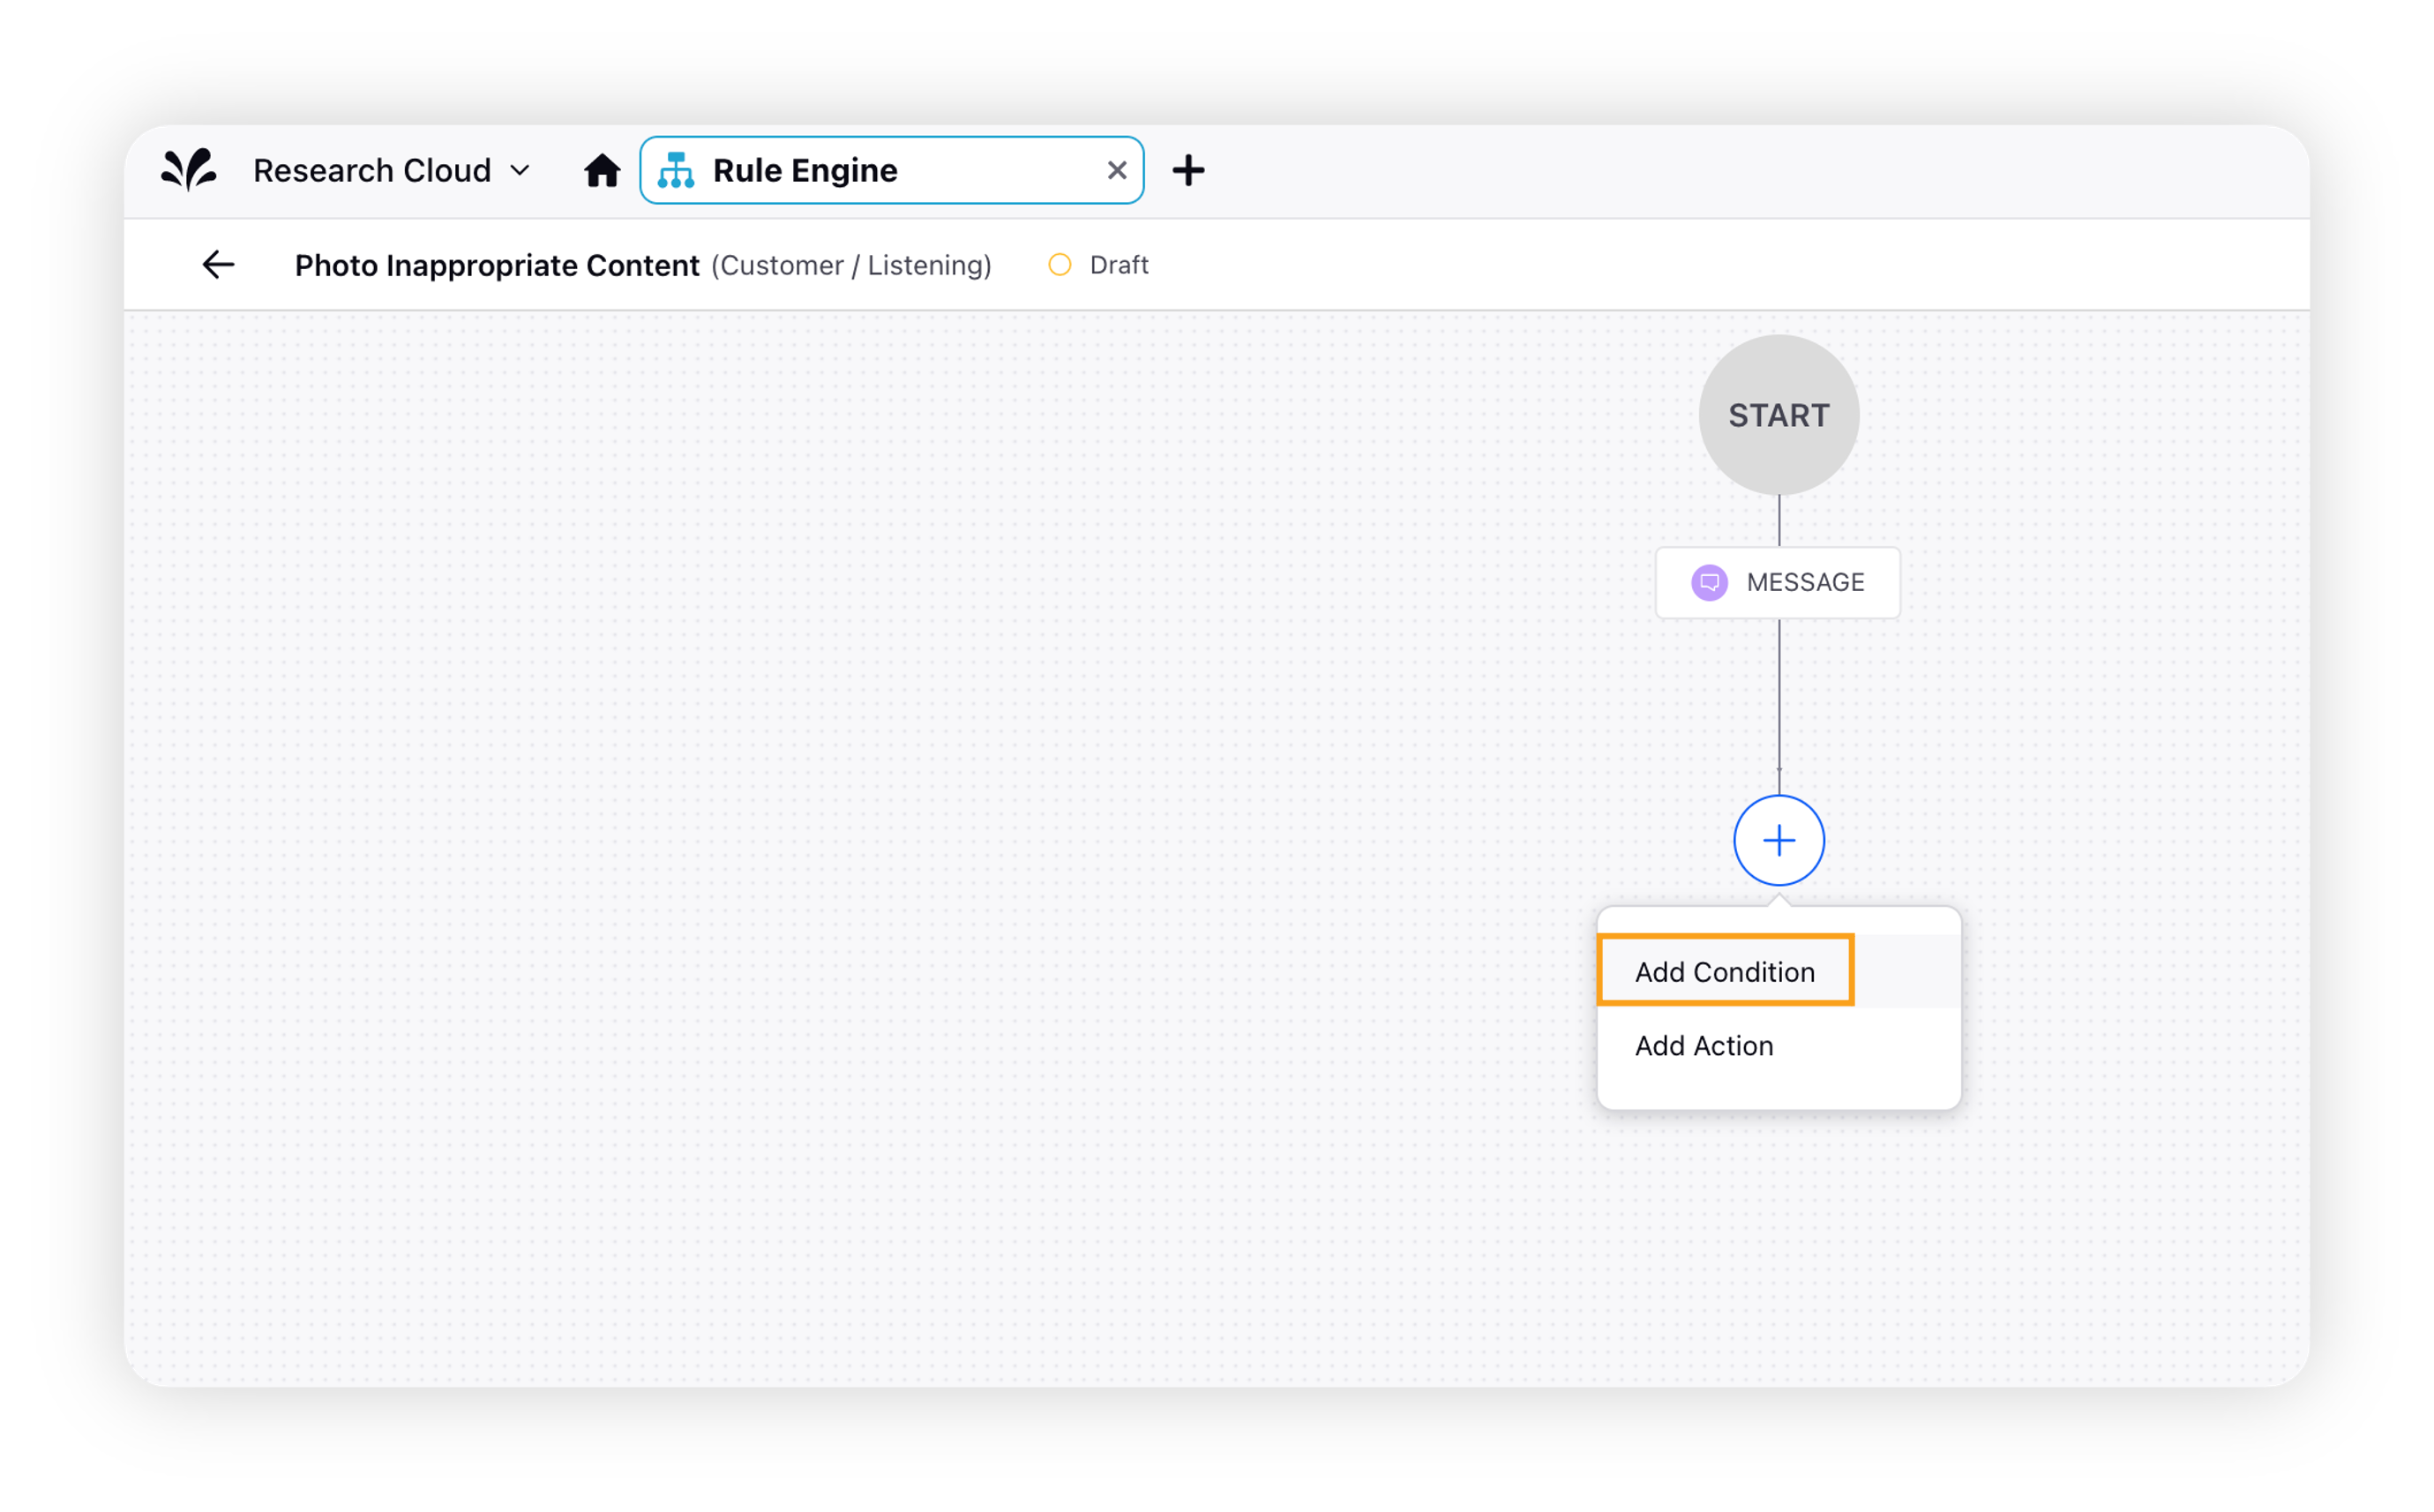Screen dimensions: 2434x1512
Task: Select the Rule Engine tab
Action: 891,170
